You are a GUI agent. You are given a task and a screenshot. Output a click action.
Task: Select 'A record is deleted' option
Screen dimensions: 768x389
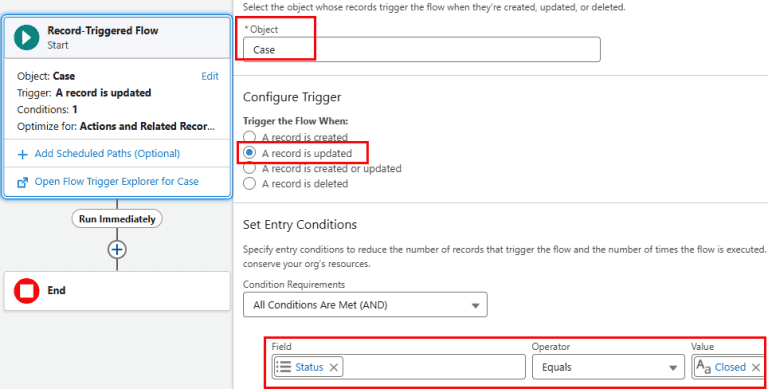[249, 184]
